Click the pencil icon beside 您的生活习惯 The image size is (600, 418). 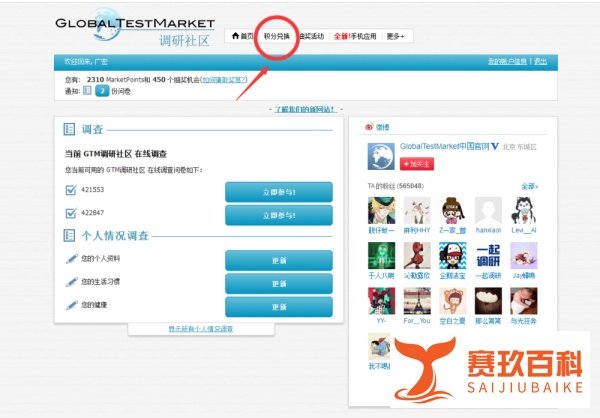[x=72, y=282]
